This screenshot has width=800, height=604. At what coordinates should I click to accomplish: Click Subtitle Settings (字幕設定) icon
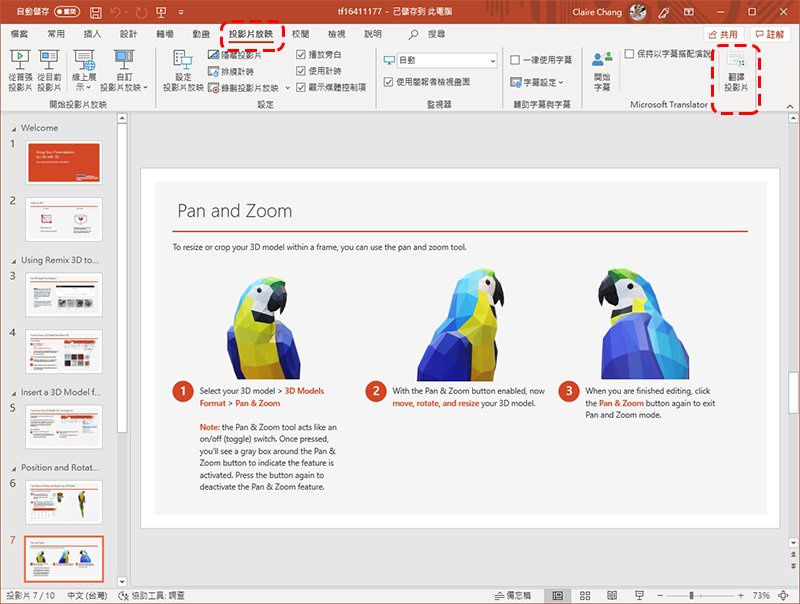[x=516, y=82]
